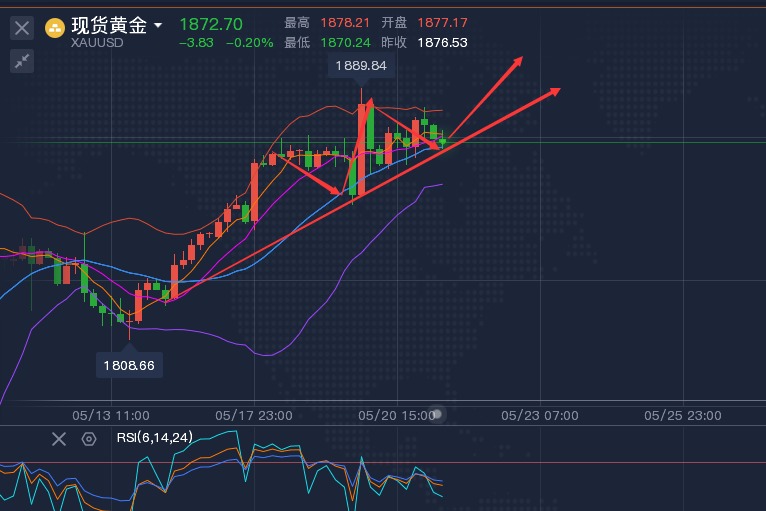The height and width of the screenshot is (511, 766).
Task: Click the RSI(6,14,24) indicator label
Action: pos(154,437)
